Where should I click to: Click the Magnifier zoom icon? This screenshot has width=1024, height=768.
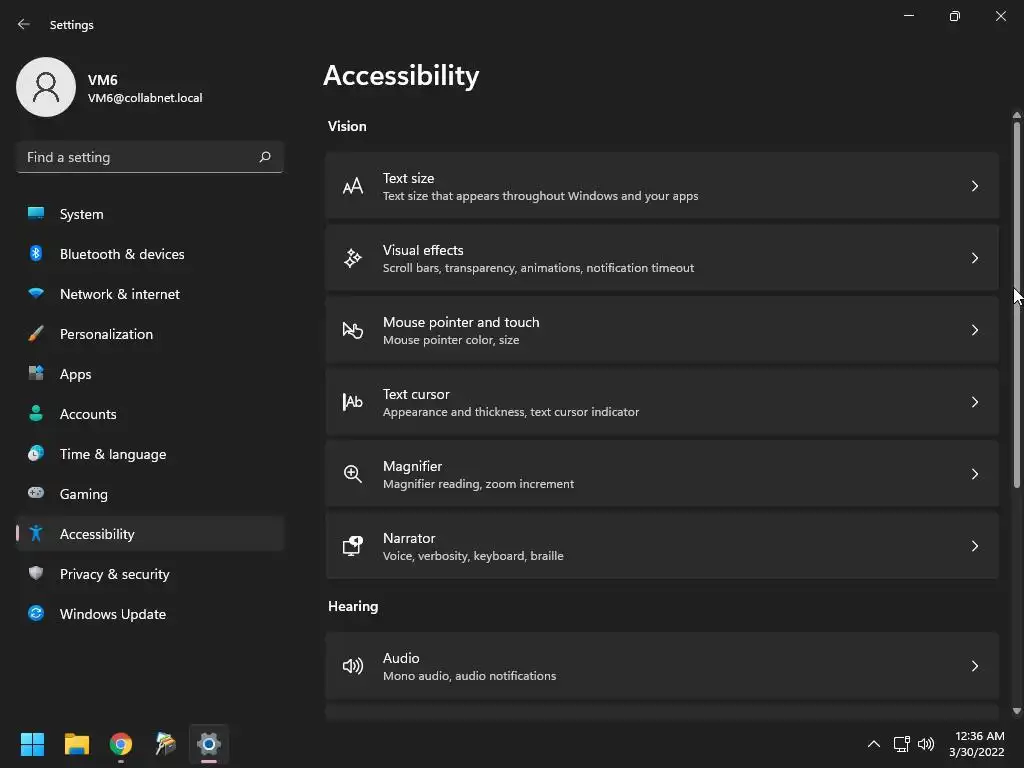pyautogui.click(x=353, y=474)
